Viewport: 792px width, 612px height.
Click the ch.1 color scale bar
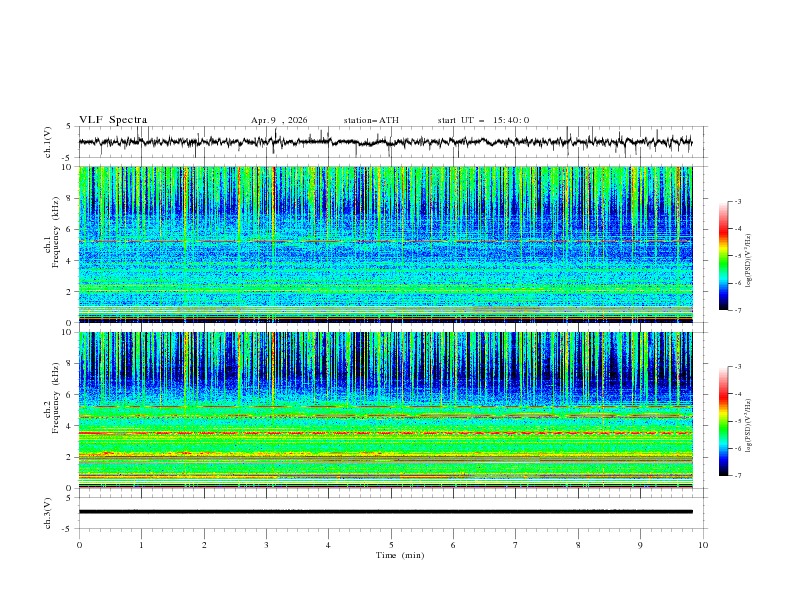723,256
